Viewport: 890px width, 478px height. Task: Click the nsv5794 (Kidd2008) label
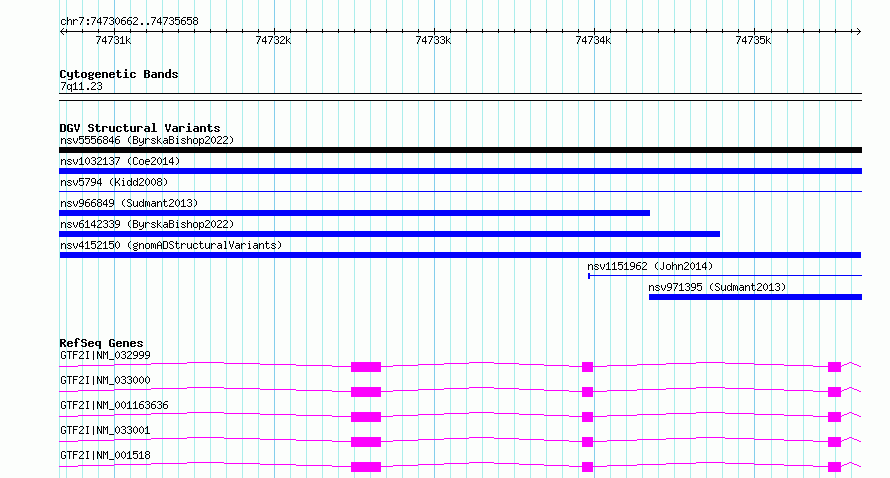114,182
